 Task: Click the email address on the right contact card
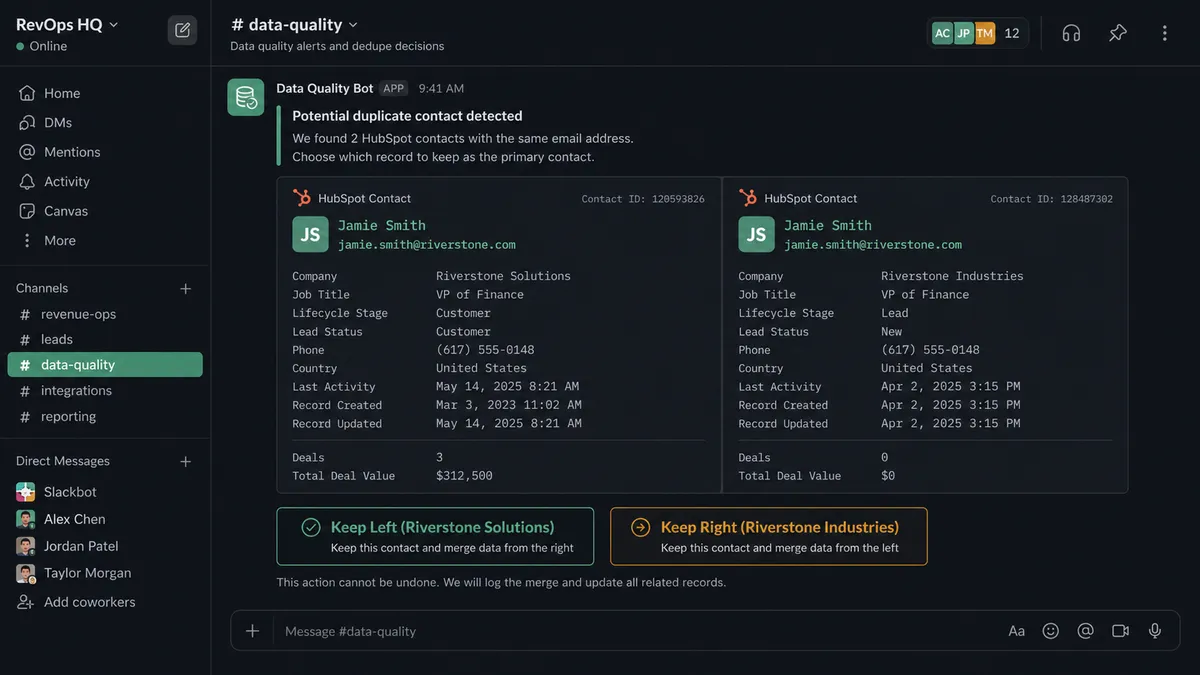873,244
